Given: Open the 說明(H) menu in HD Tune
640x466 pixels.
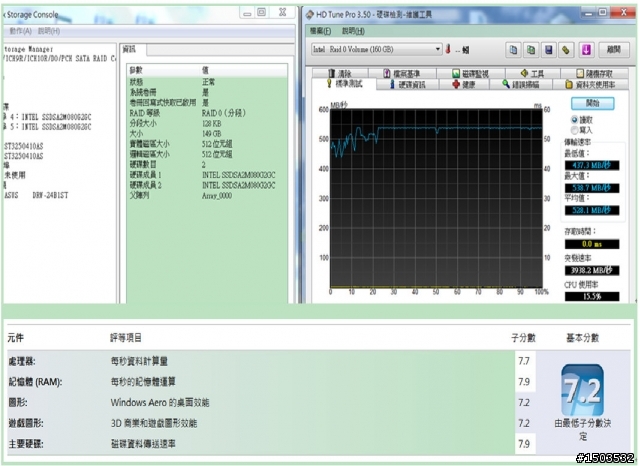Looking at the screenshot, I should pyautogui.click(x=353, y=31).
